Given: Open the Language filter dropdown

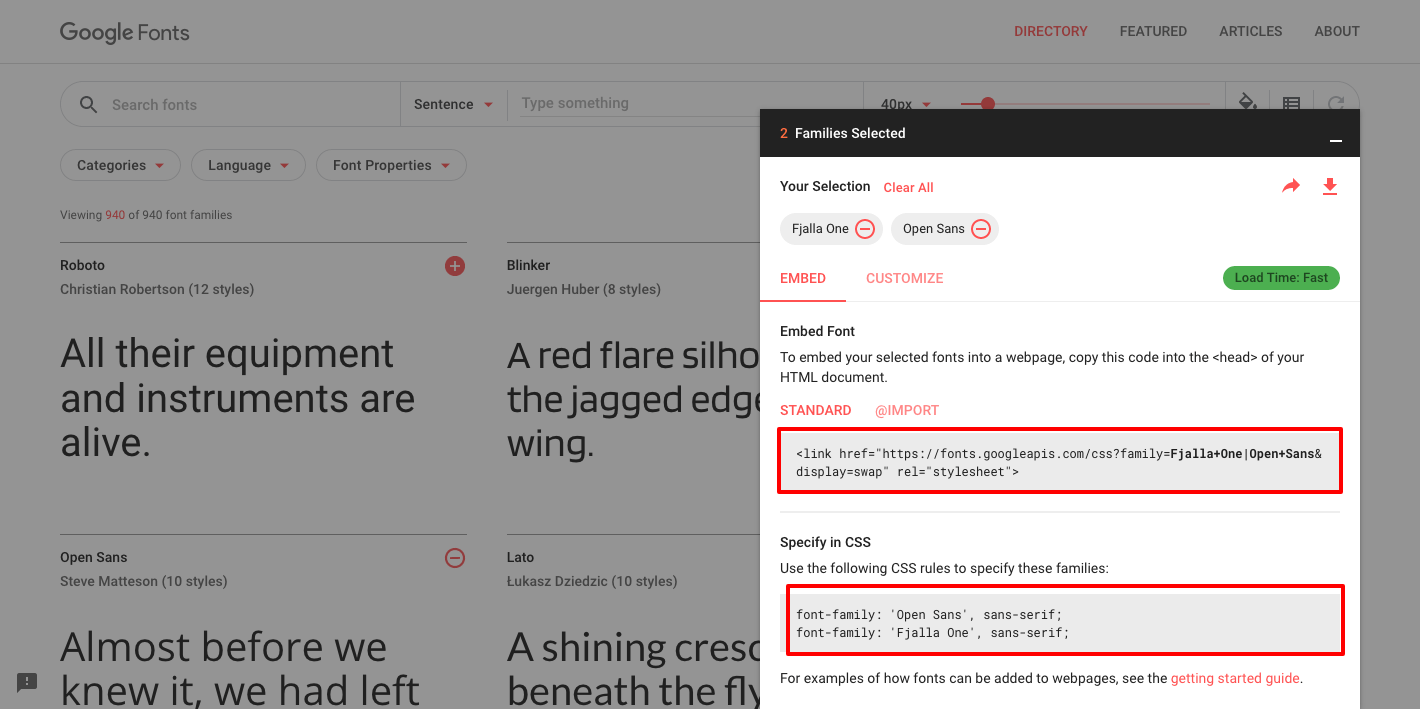Looking at the screenshot, I should coord(248,166).
